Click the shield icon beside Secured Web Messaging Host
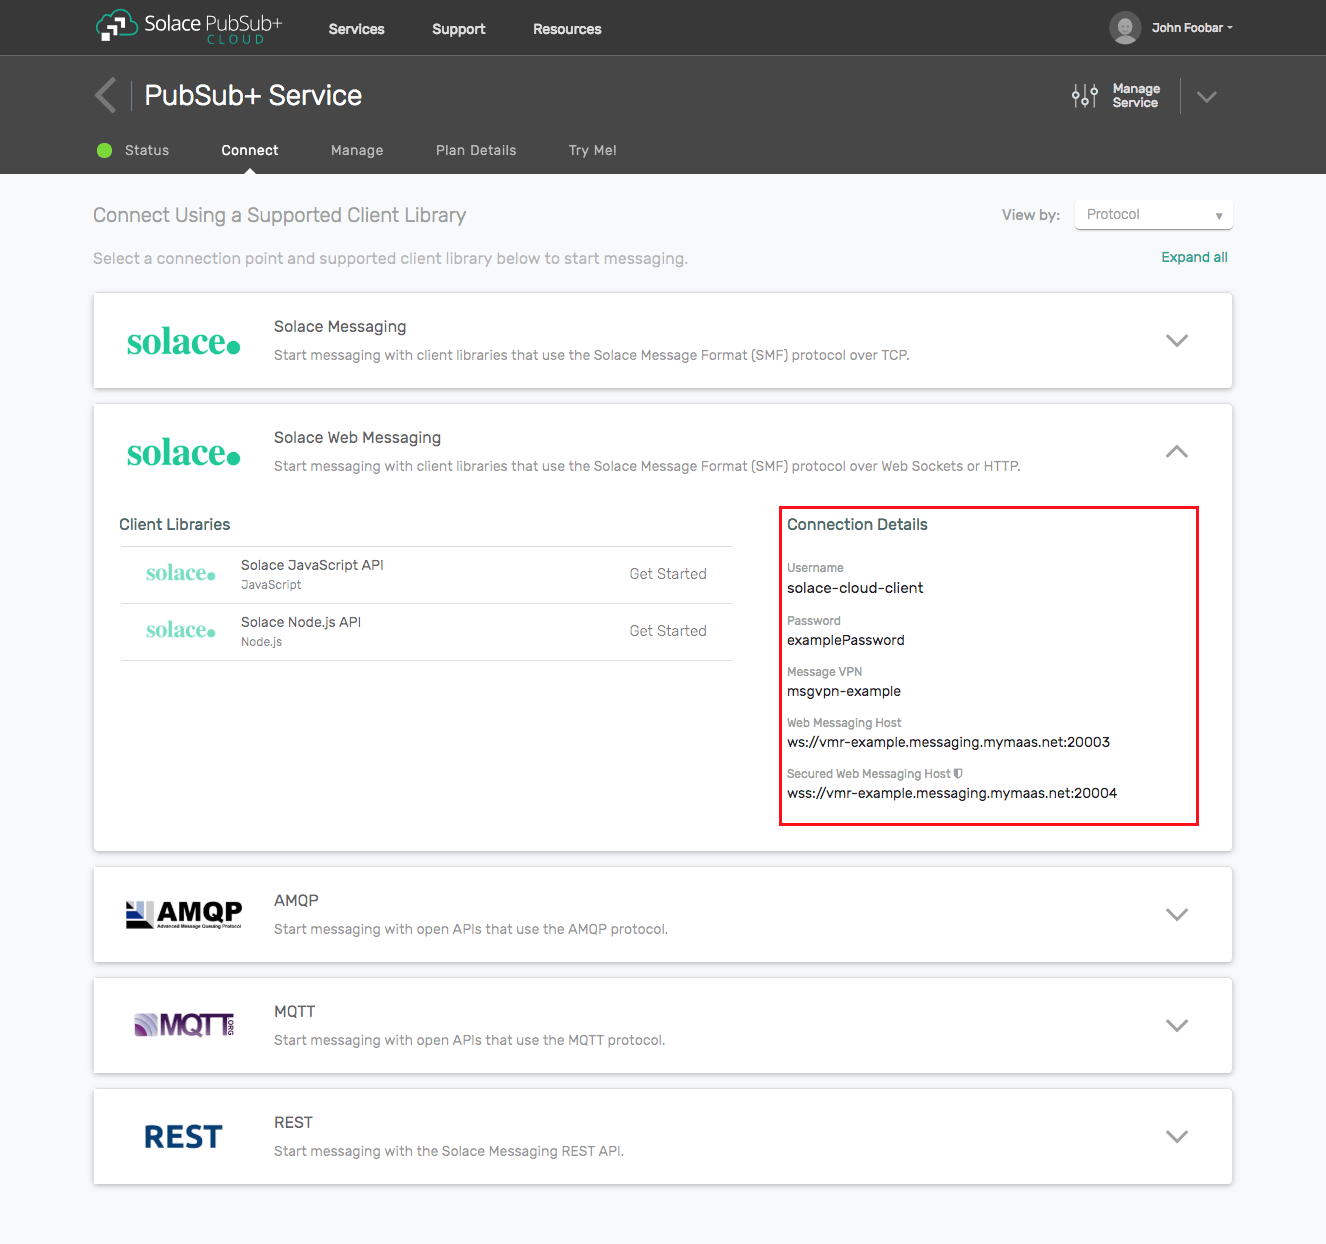This screenshot has width=1326, height=1244. tap(958, 773)
